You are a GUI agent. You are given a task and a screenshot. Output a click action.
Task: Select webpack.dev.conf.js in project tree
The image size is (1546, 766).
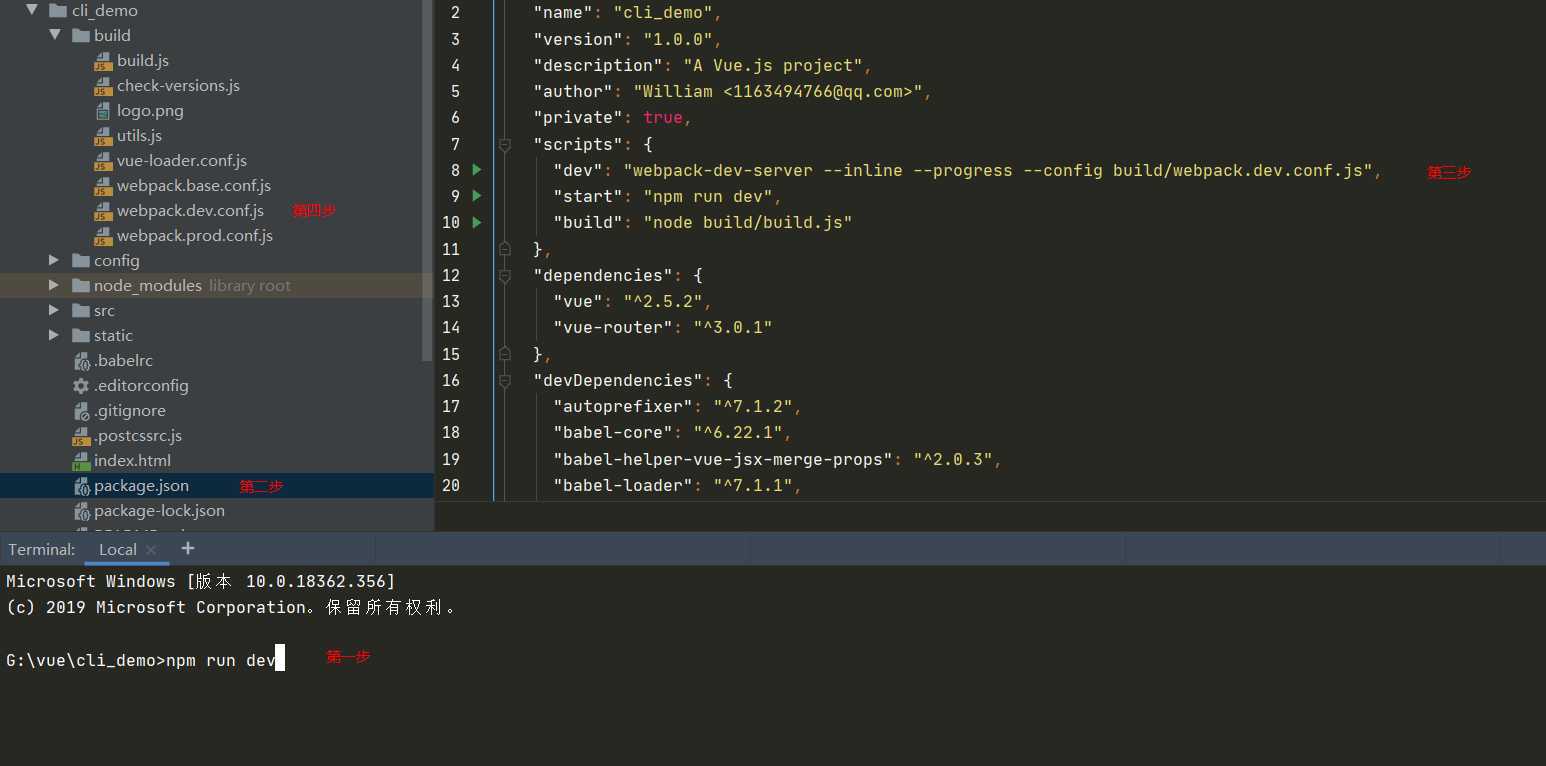click(x=190, y=210)
